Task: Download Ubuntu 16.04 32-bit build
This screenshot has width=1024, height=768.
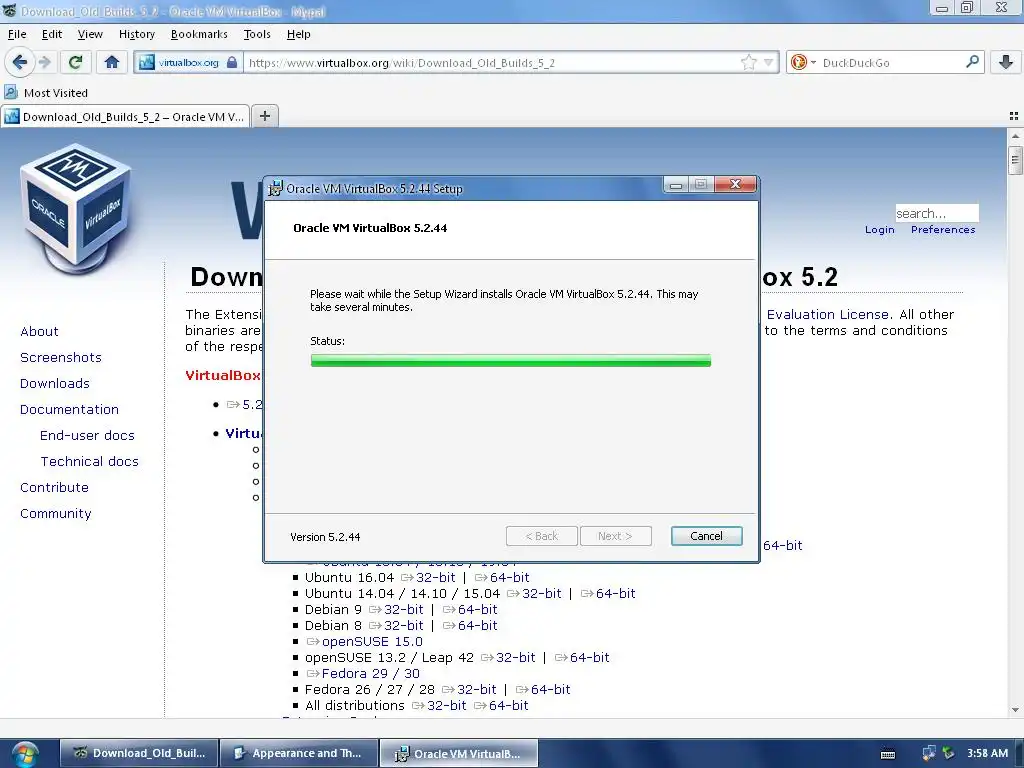Action: click(x=428, y=577)
